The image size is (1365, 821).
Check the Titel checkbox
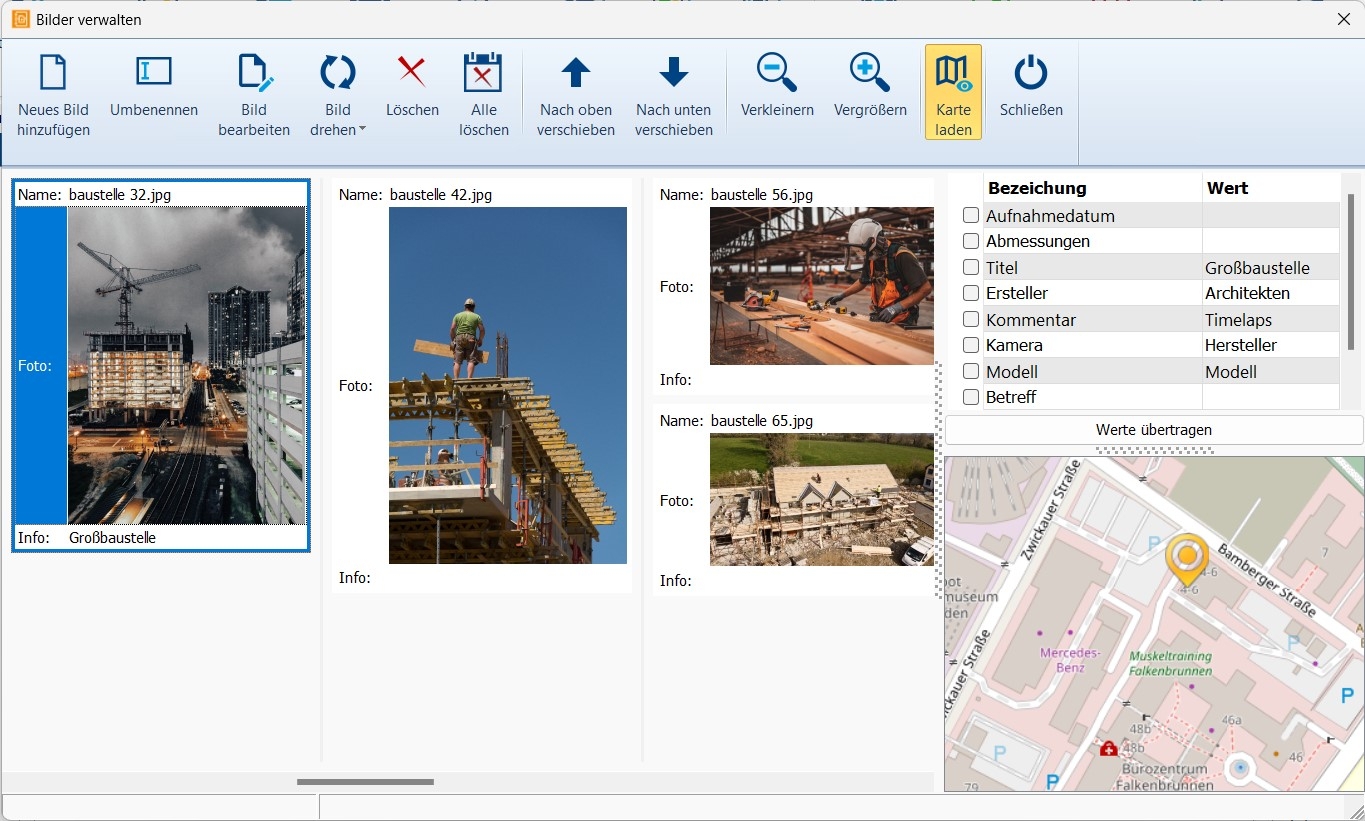pyautogui.click(x=970, y=267)
